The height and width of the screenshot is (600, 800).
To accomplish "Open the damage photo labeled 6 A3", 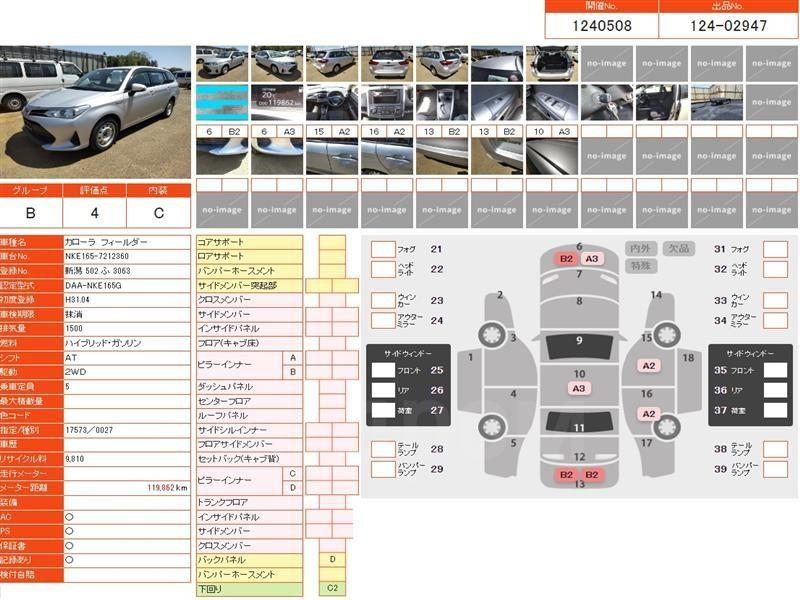I will [277, 156].
